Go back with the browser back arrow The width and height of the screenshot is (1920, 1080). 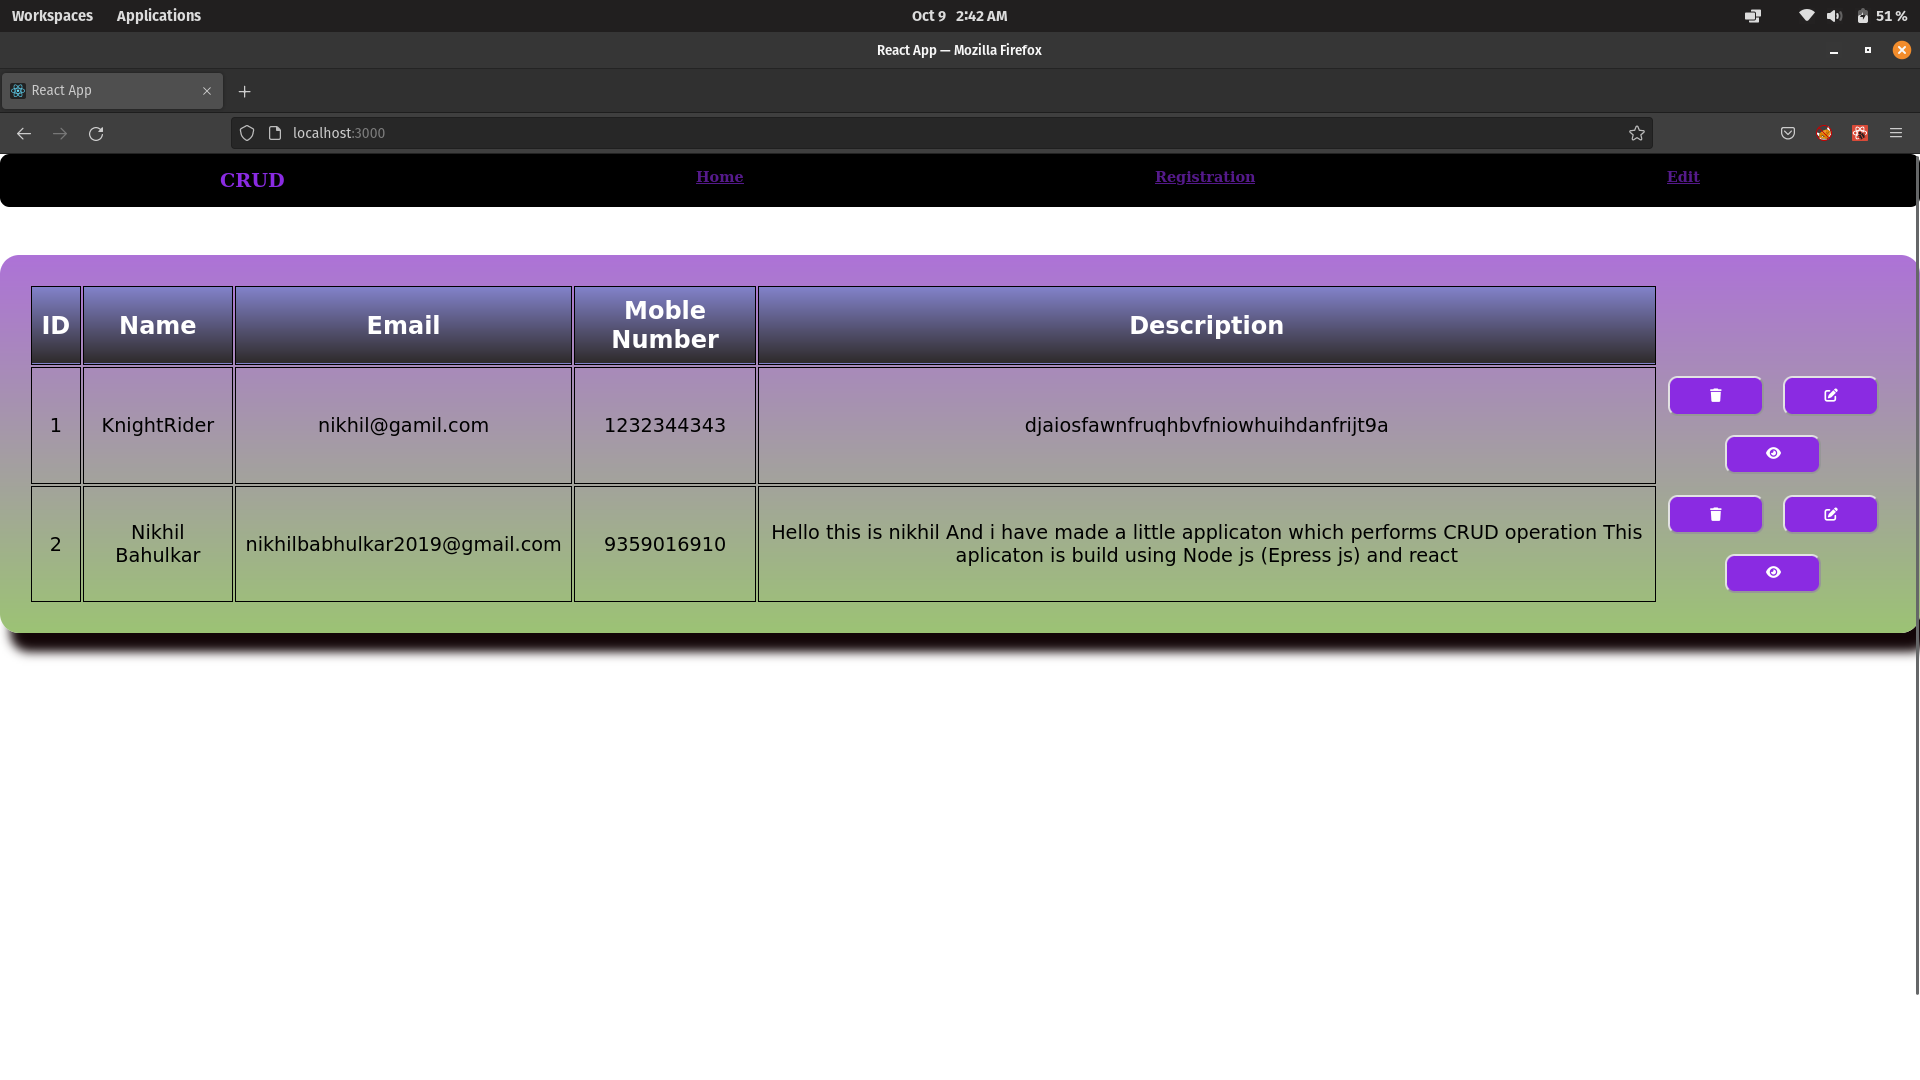[24, 133]
